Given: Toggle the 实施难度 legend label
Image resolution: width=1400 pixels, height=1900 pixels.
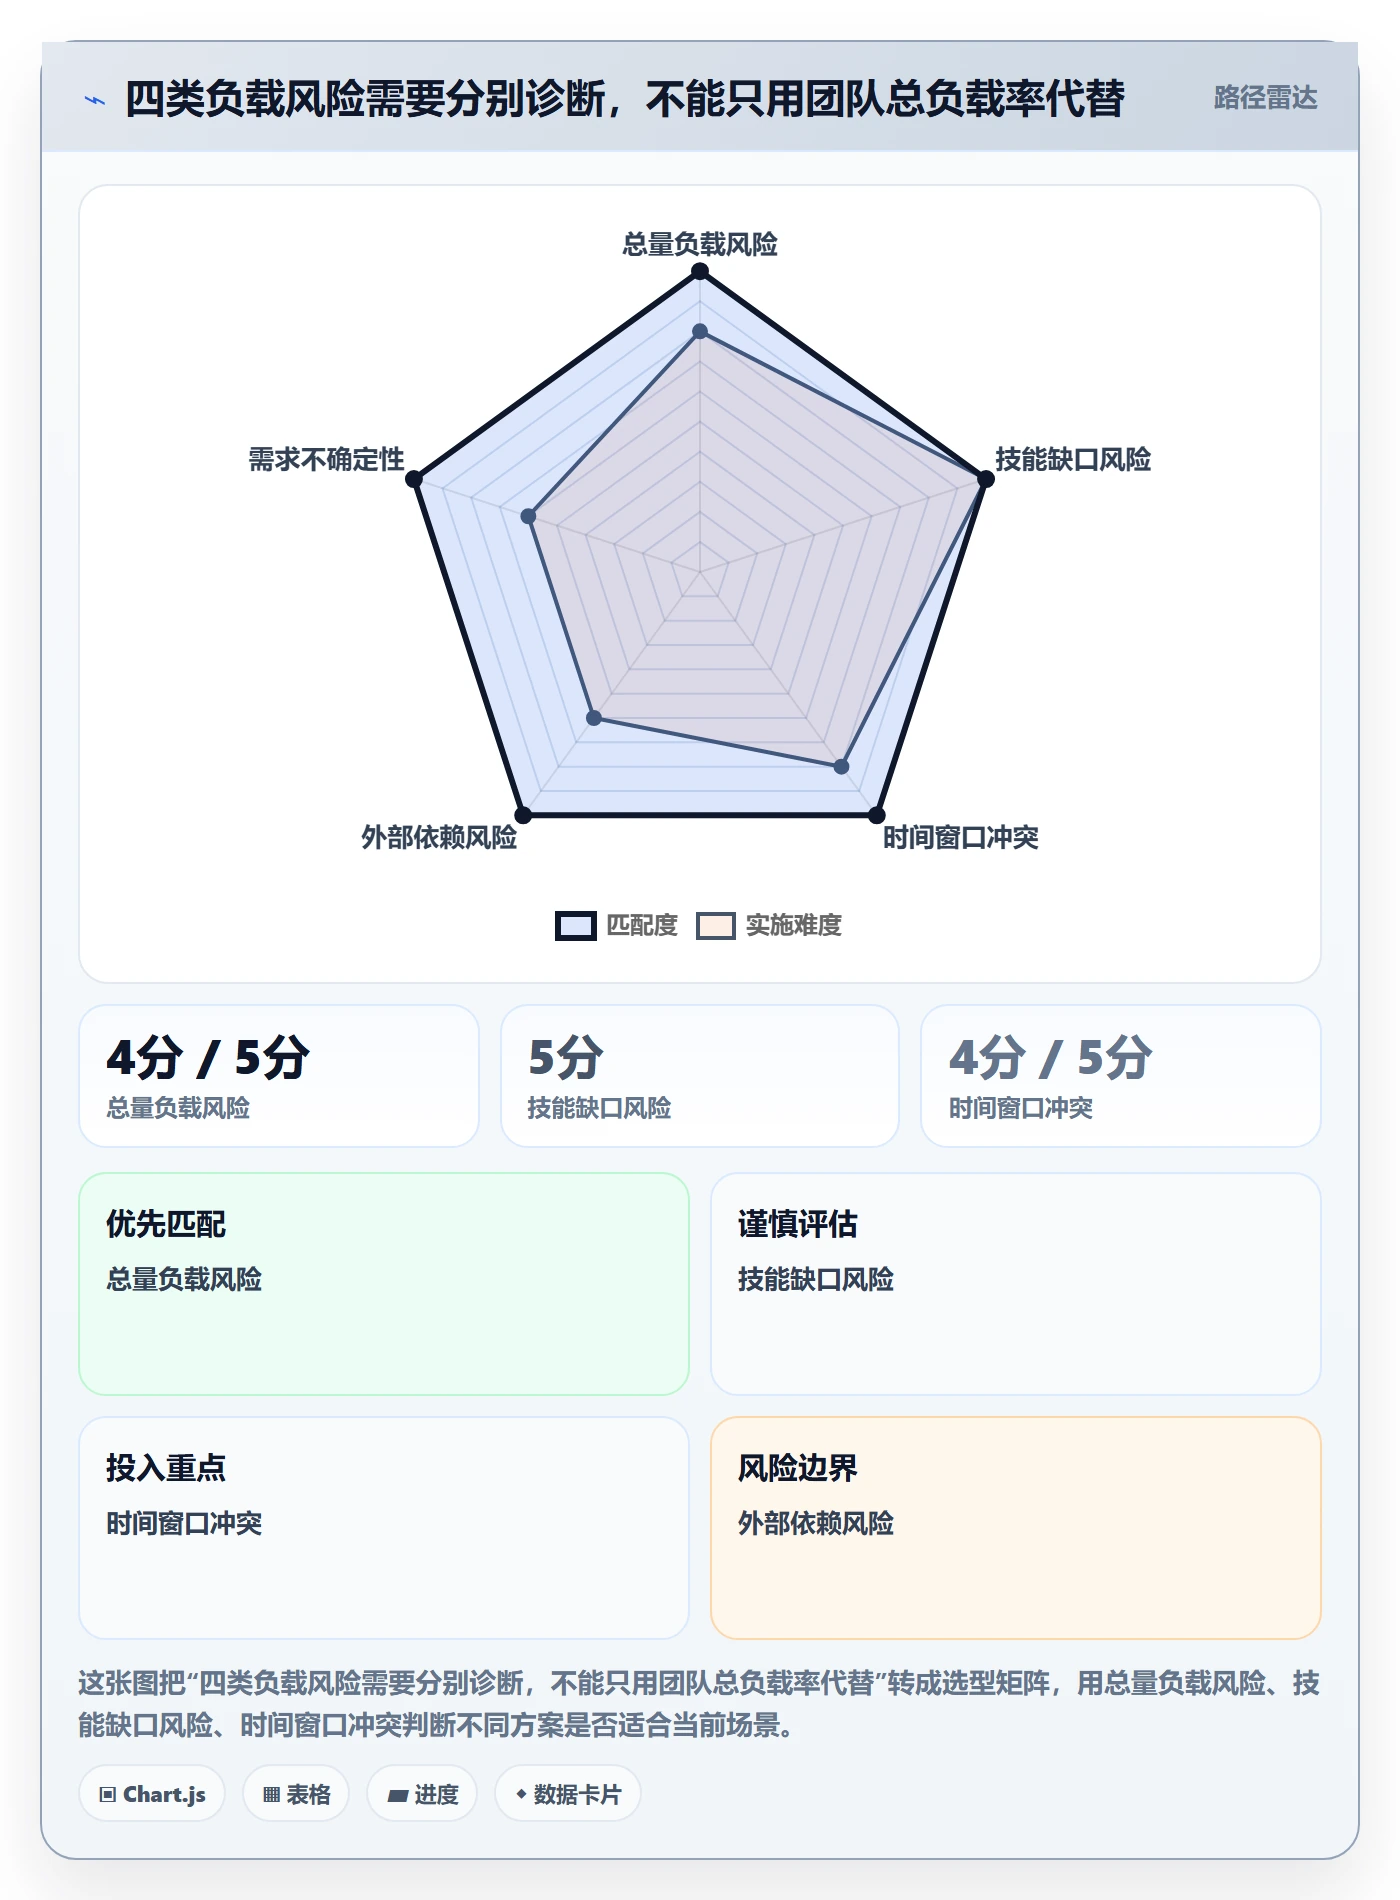Looking at the screenshot, I should (793, 926).
